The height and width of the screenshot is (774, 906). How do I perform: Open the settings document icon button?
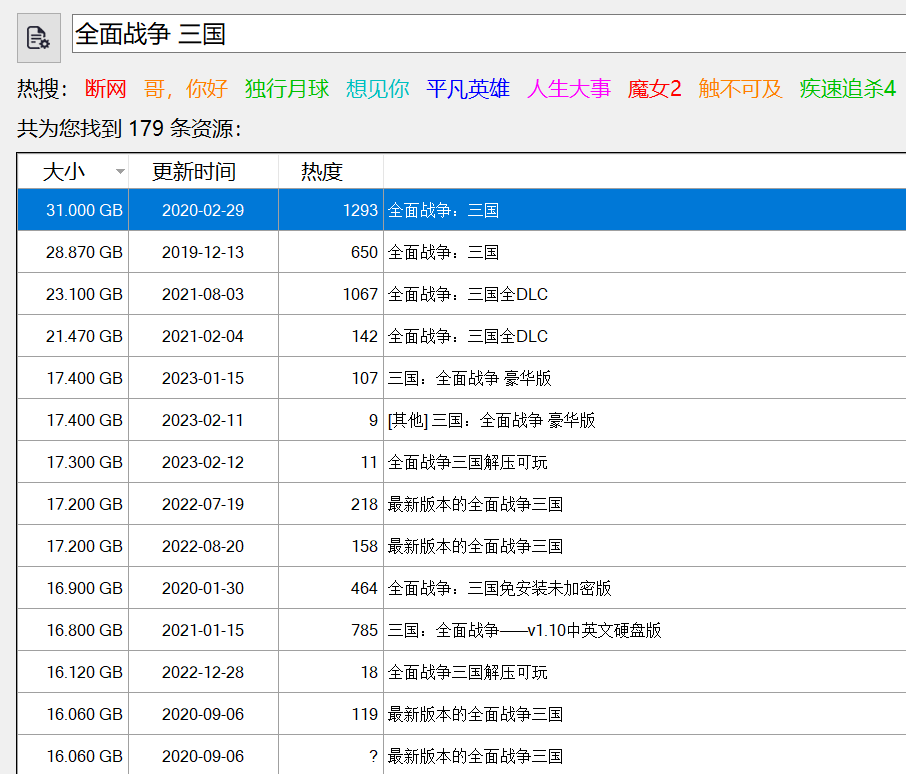pos(39,38)
